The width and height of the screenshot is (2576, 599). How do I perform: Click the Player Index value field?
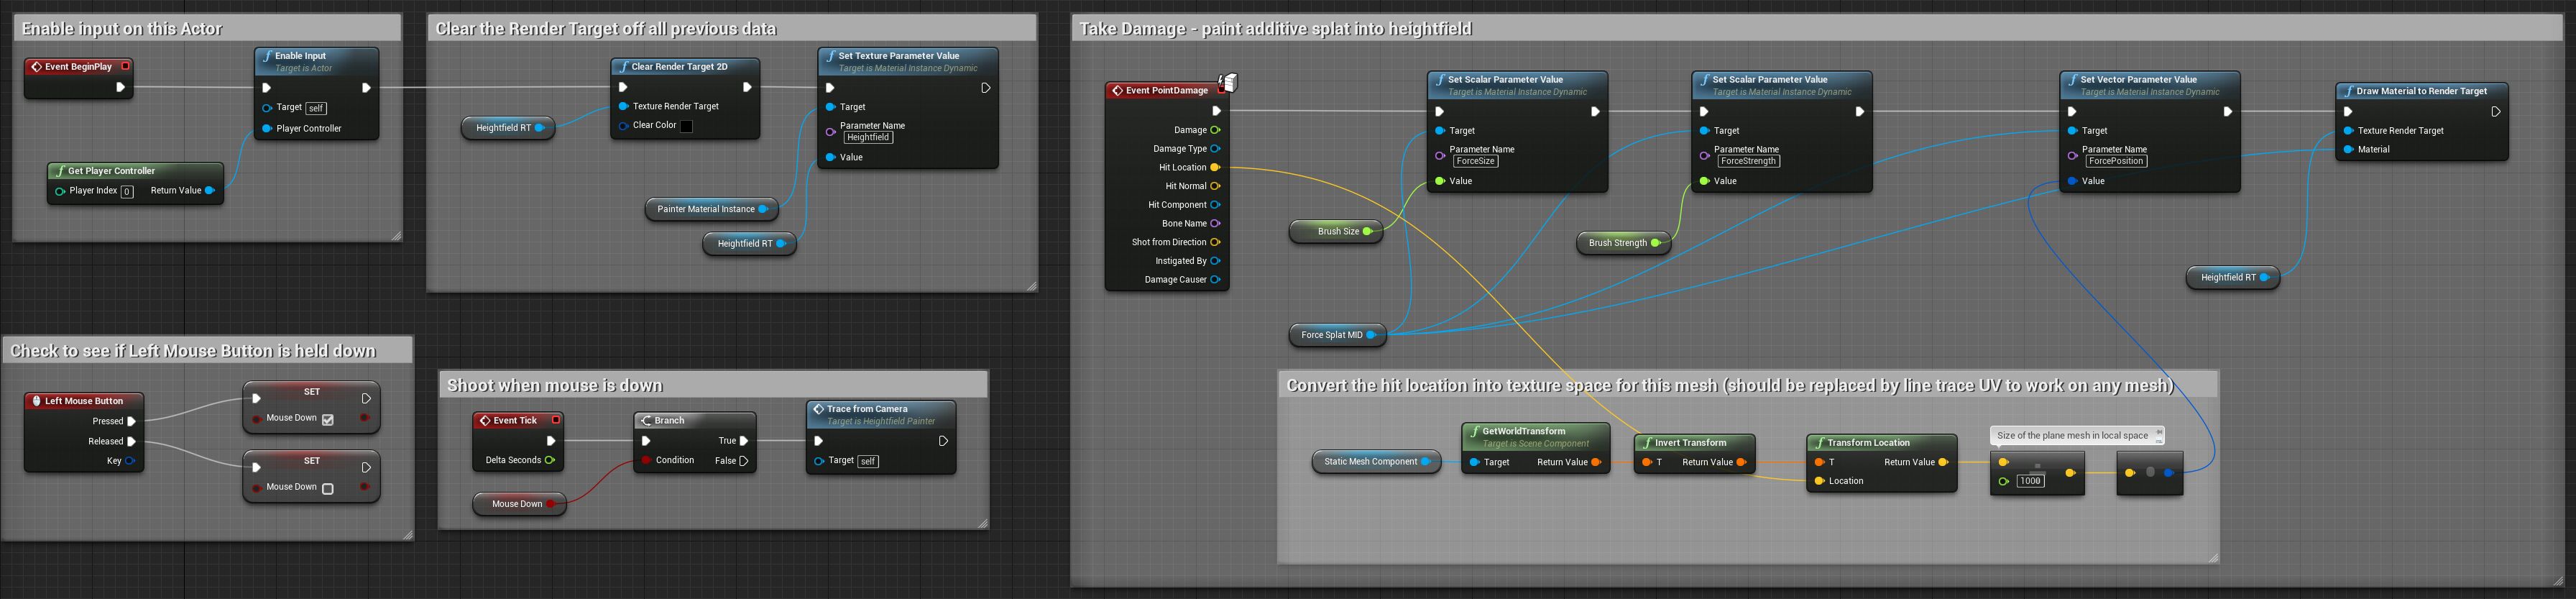point(127,192)
